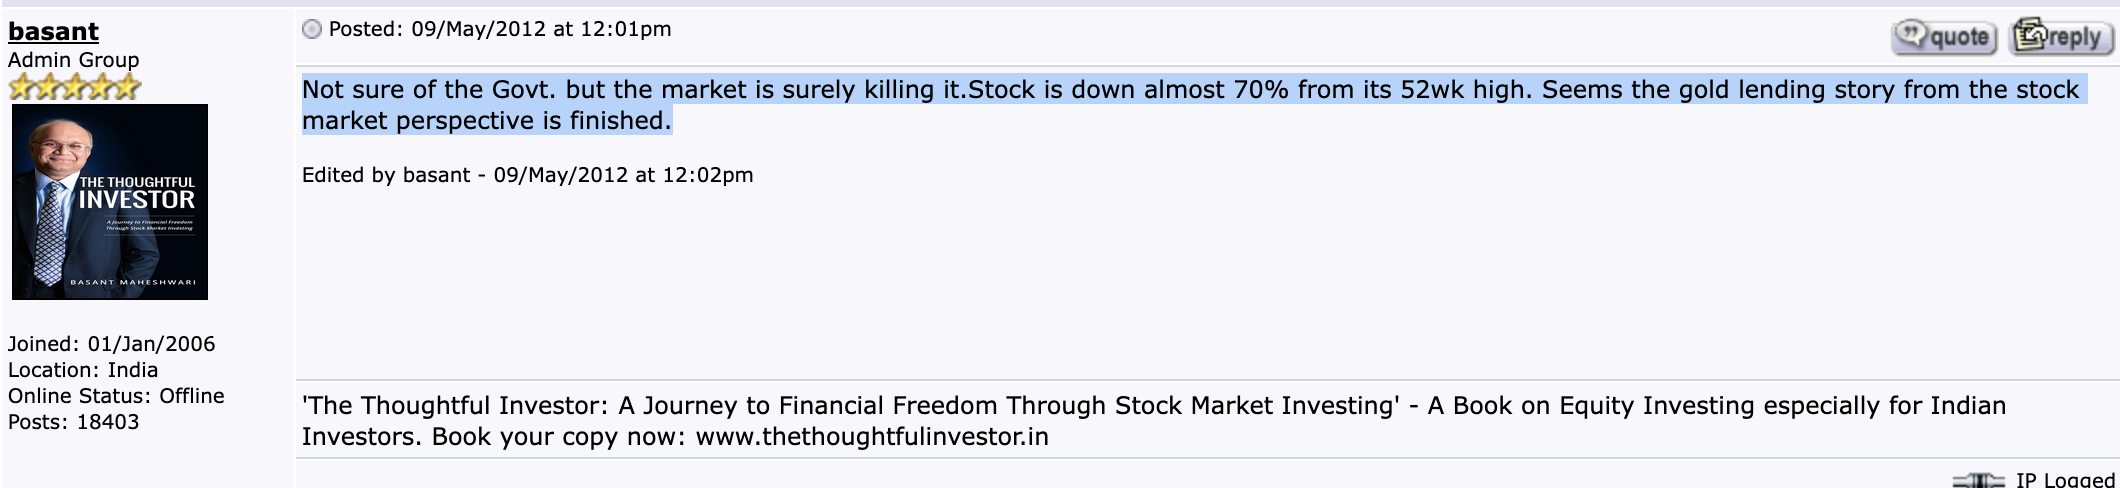This screenshot has width=2120, height=488.
Task: Click the 'Location: India' text
Action: tap(83, 370)
